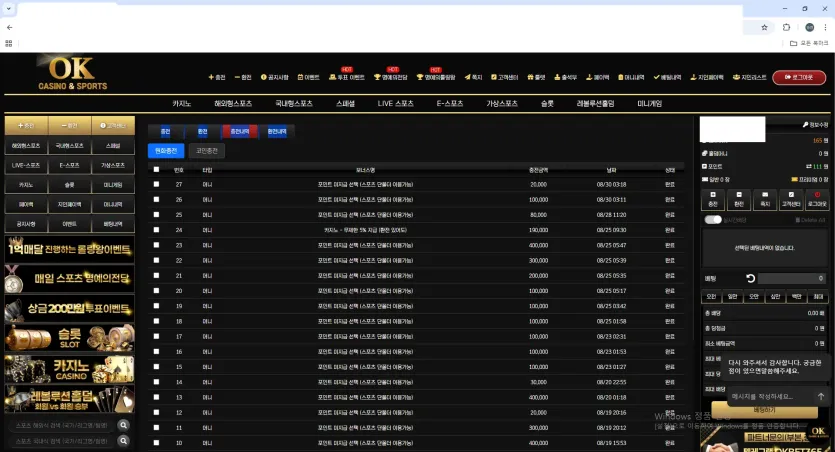Open 가상스포츠 in main category bar
This screenshot has width=835, height=452.
pos(502,103)
